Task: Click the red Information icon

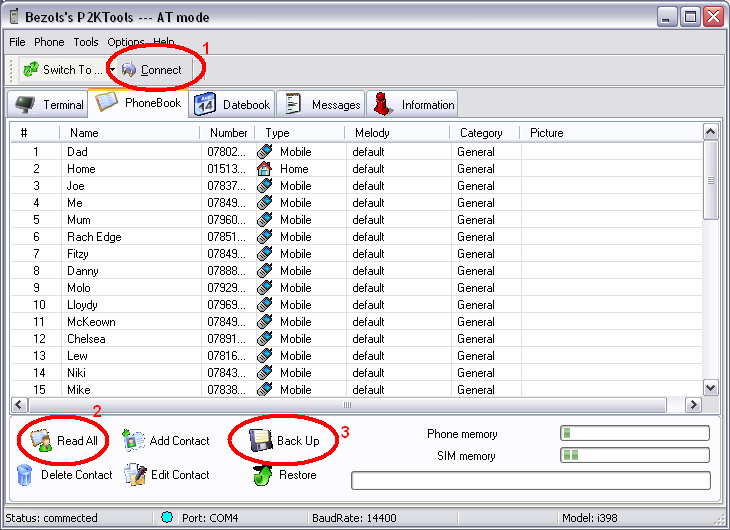Action: point(382,103)
